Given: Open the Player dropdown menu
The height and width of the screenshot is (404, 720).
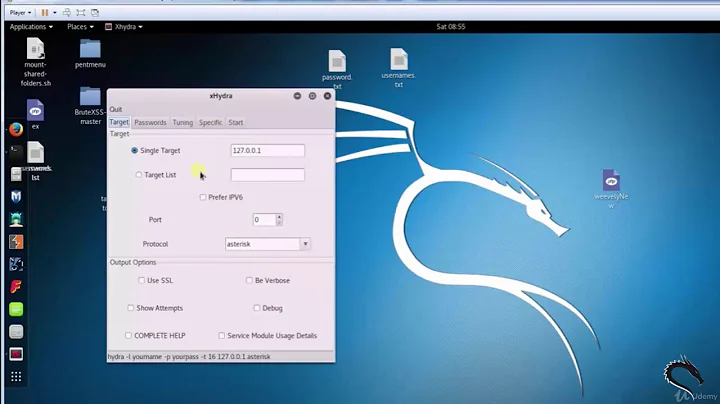Looking at the screenshot, I should [x=20, y=13].
